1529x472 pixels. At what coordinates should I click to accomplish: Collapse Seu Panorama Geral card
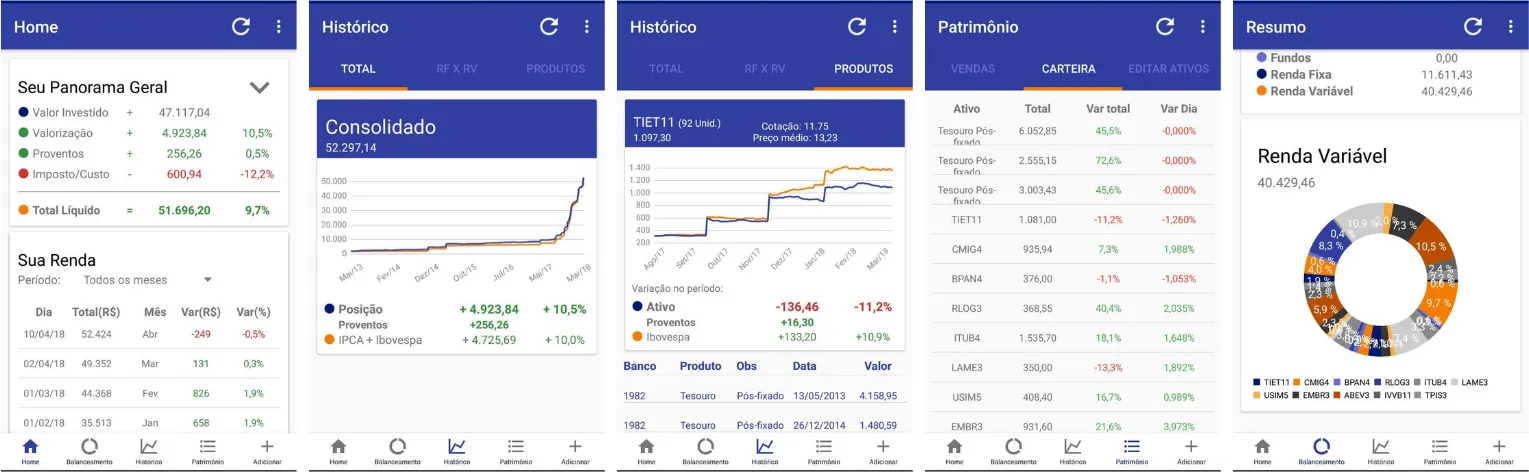click(260, 87)
